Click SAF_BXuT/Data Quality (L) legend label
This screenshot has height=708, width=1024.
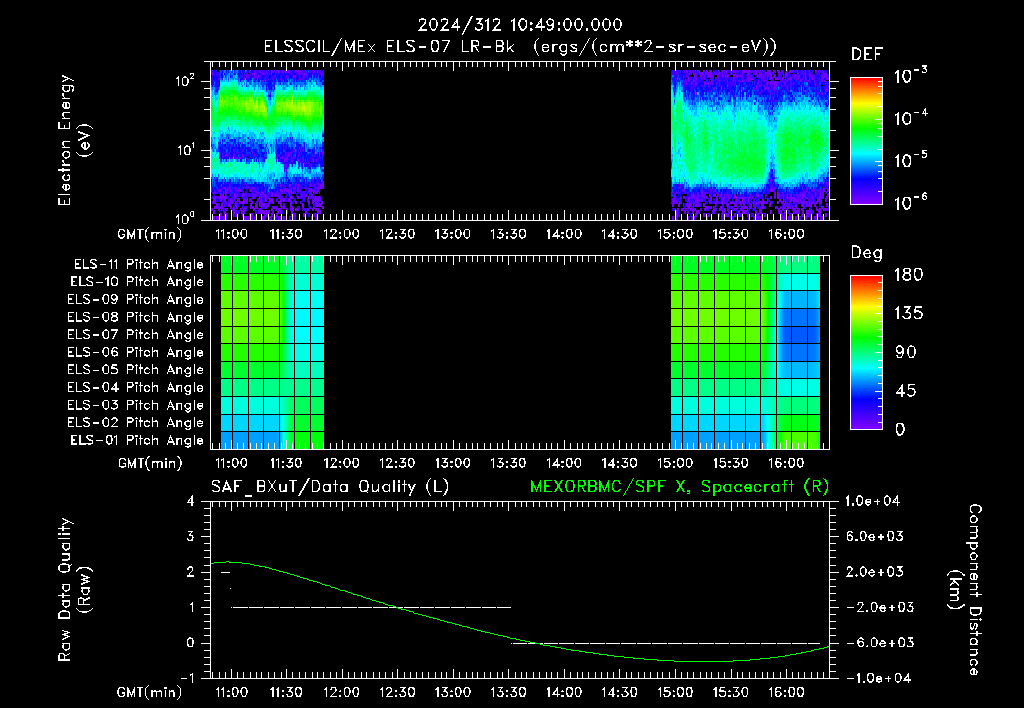click(330, 487)
